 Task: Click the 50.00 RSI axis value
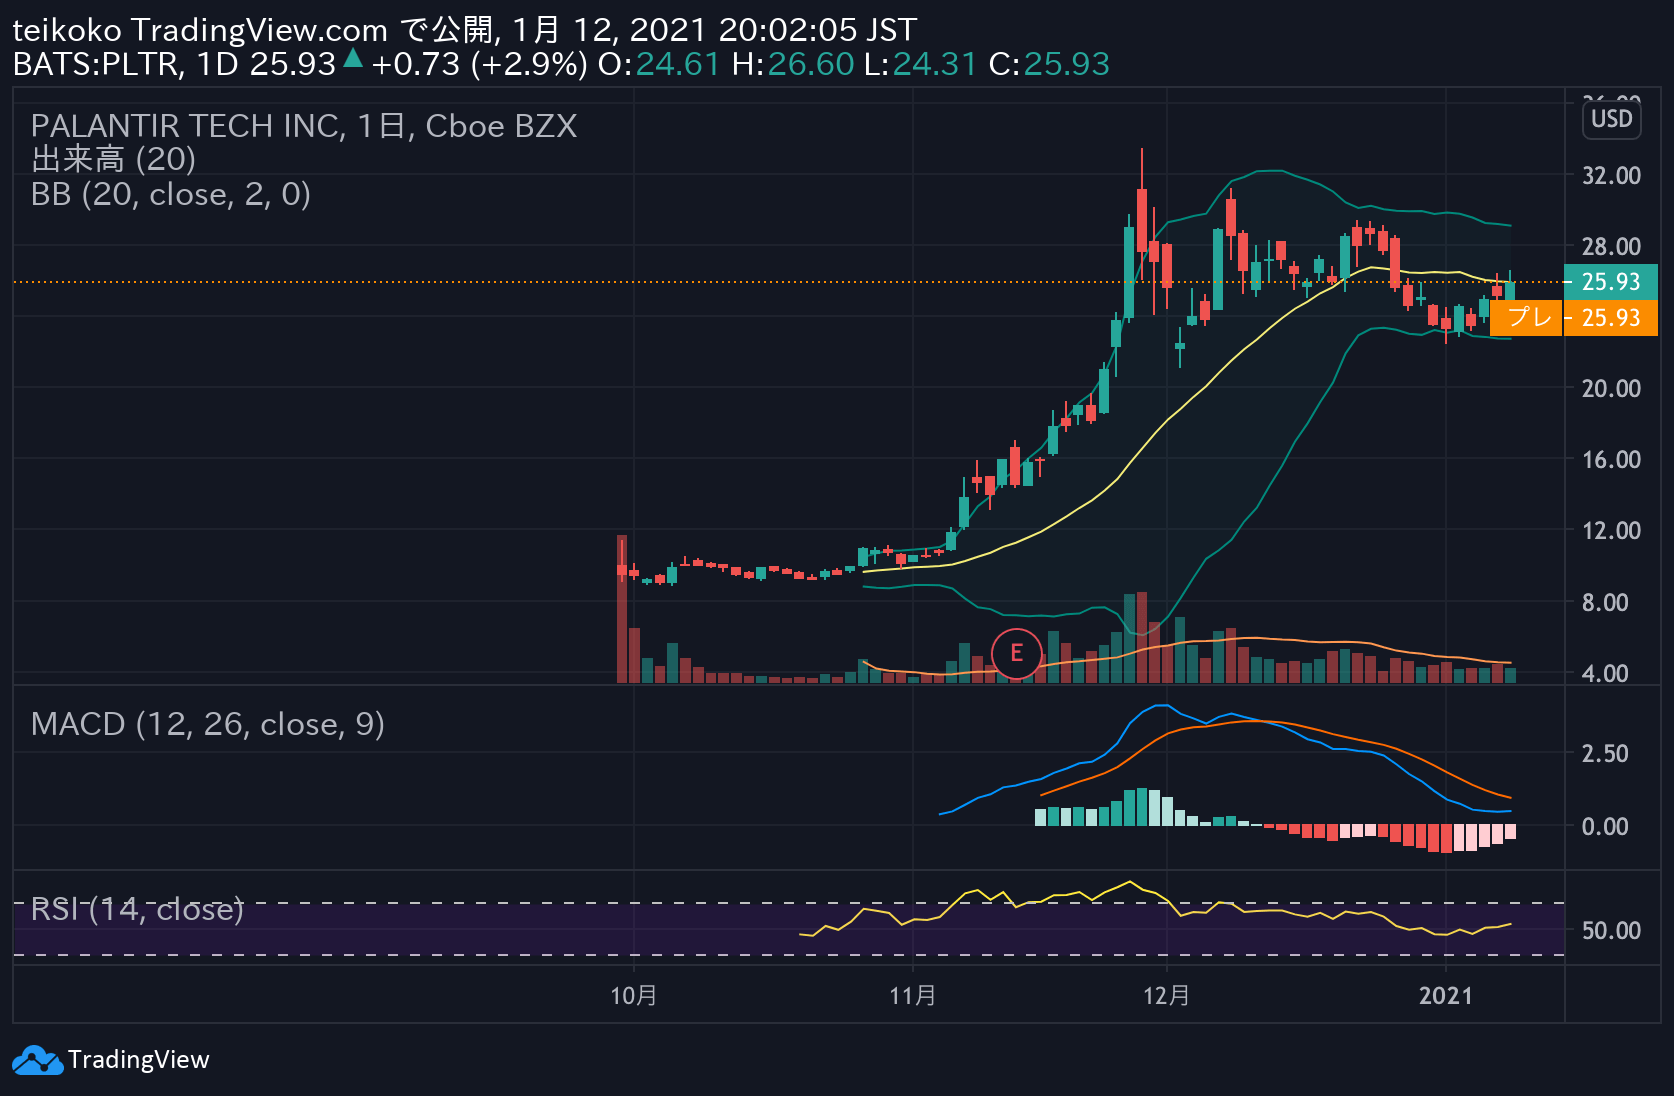click(1611, 930)
